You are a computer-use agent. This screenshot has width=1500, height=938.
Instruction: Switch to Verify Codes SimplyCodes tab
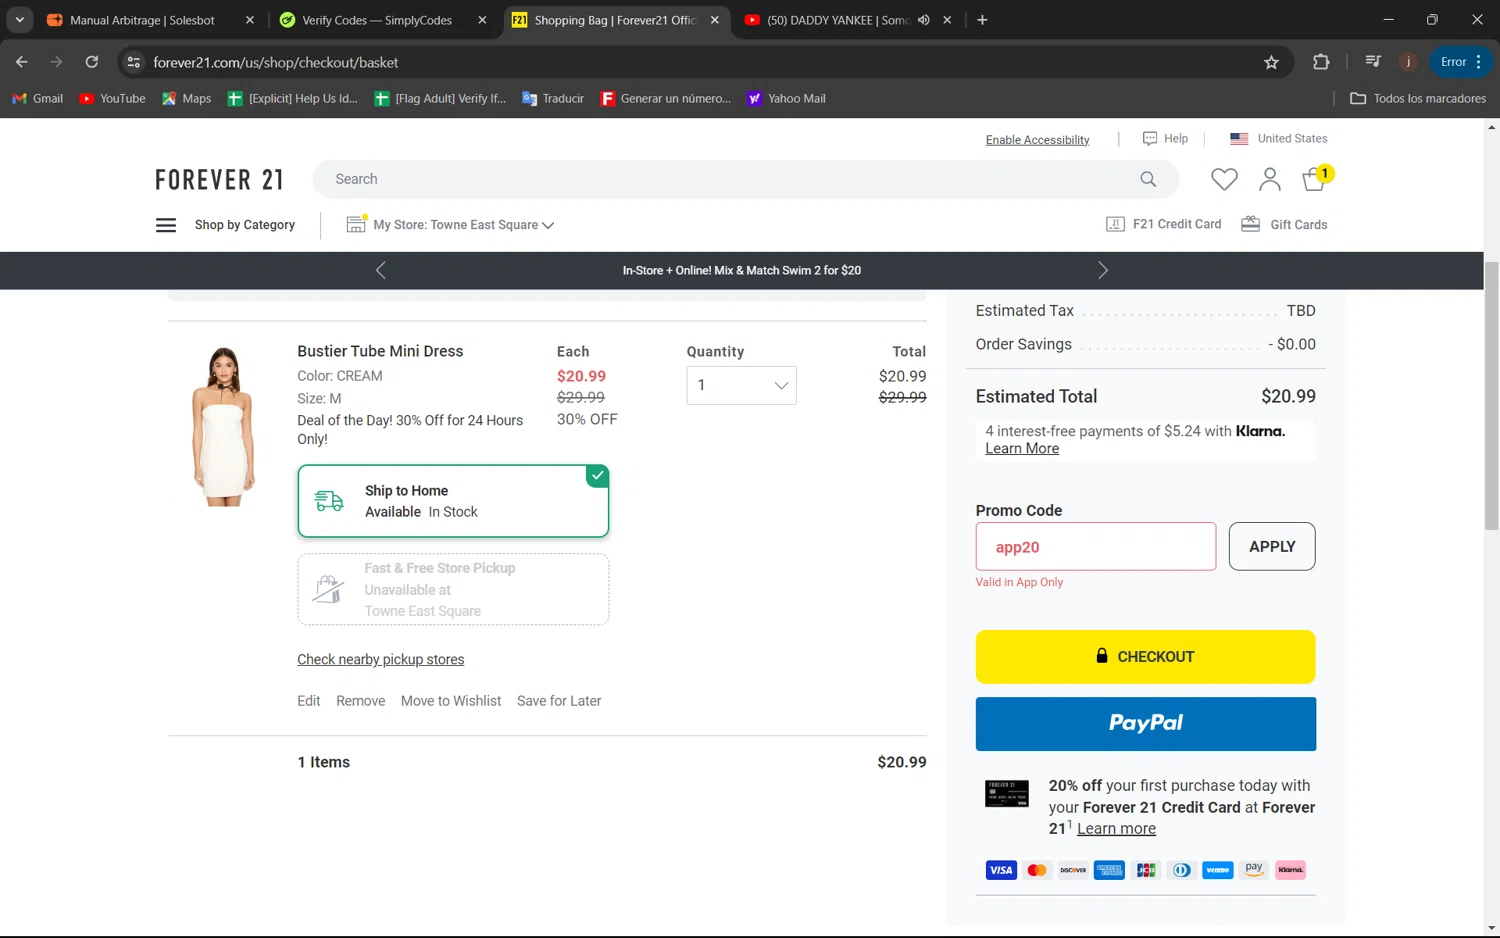[x=376, y=20]
